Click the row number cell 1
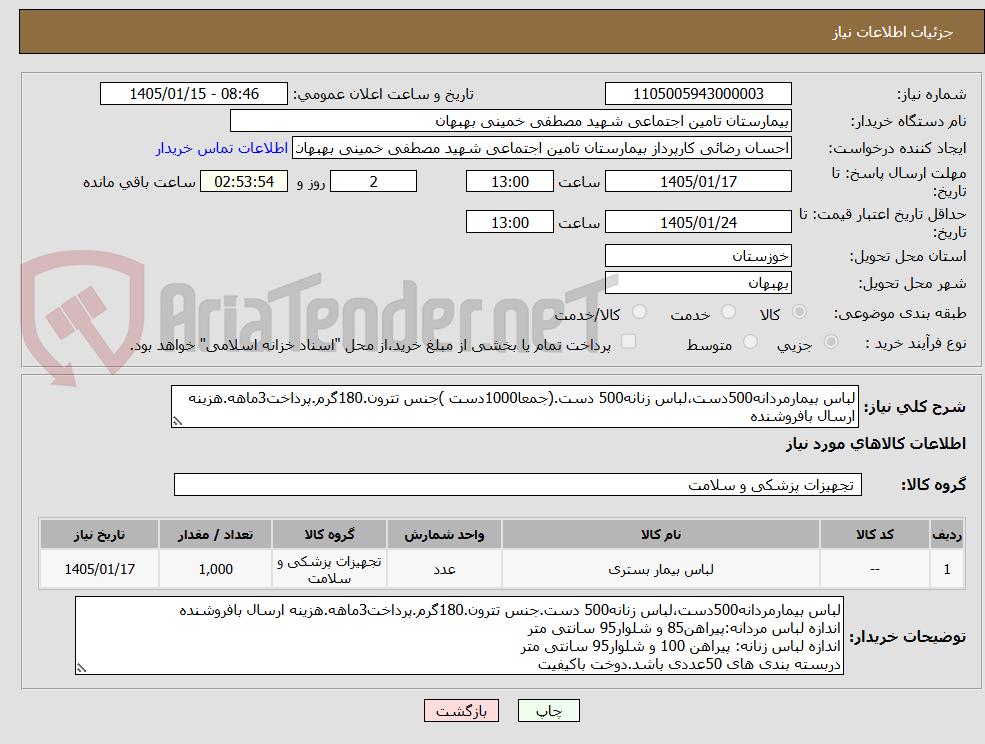This screenshot has height=744, width=985. pos(947,569)
